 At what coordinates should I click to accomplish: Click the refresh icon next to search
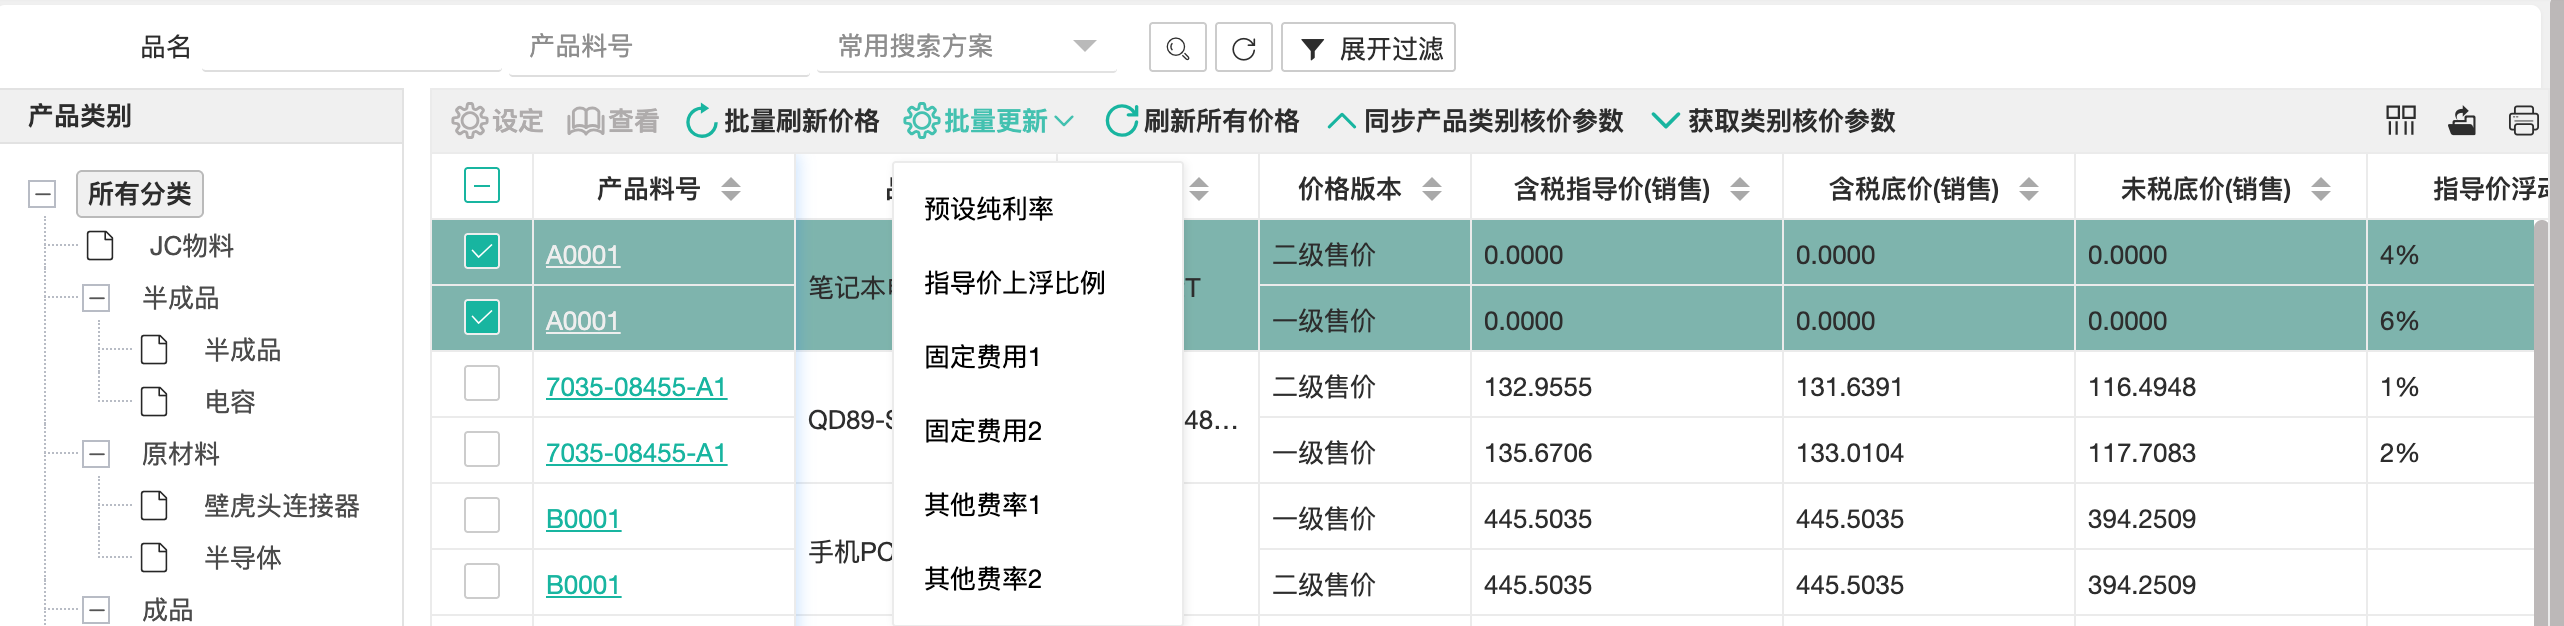pyautogui.click(x=1243, y=48)
